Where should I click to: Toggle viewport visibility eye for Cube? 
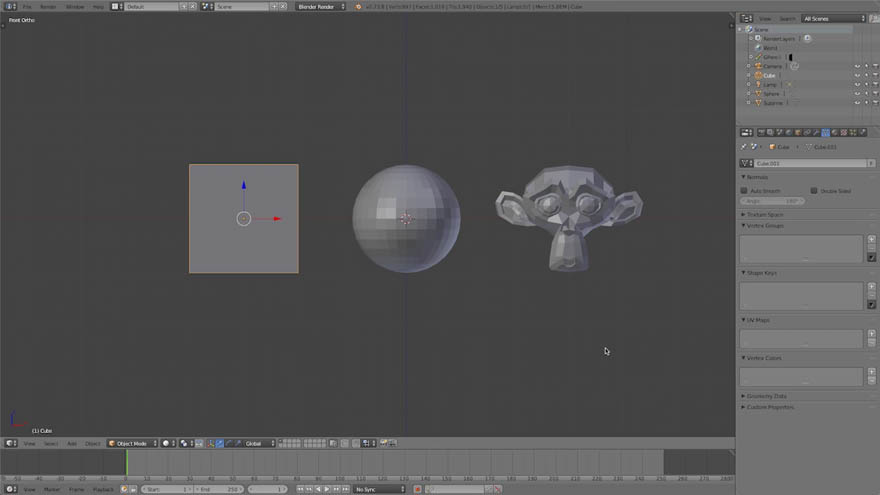[857, 75]
